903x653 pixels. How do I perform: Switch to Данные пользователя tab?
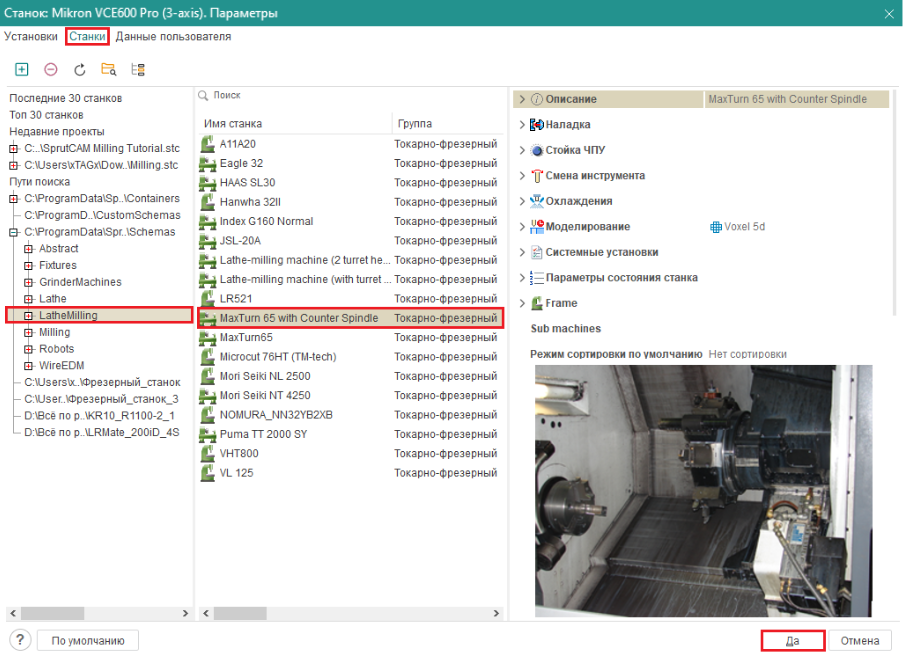point(173,37)
